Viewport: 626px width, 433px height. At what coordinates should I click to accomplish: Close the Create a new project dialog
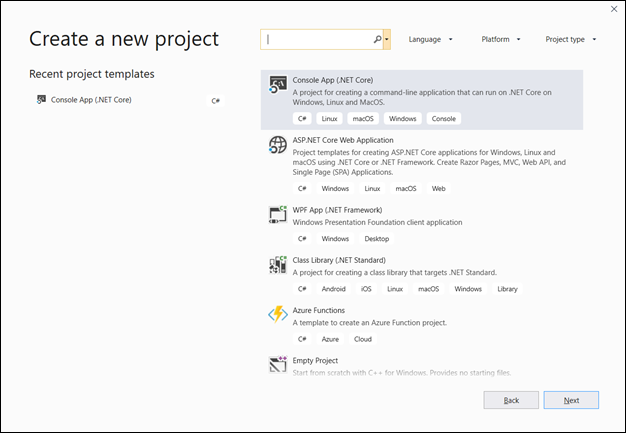pos(612,9)
